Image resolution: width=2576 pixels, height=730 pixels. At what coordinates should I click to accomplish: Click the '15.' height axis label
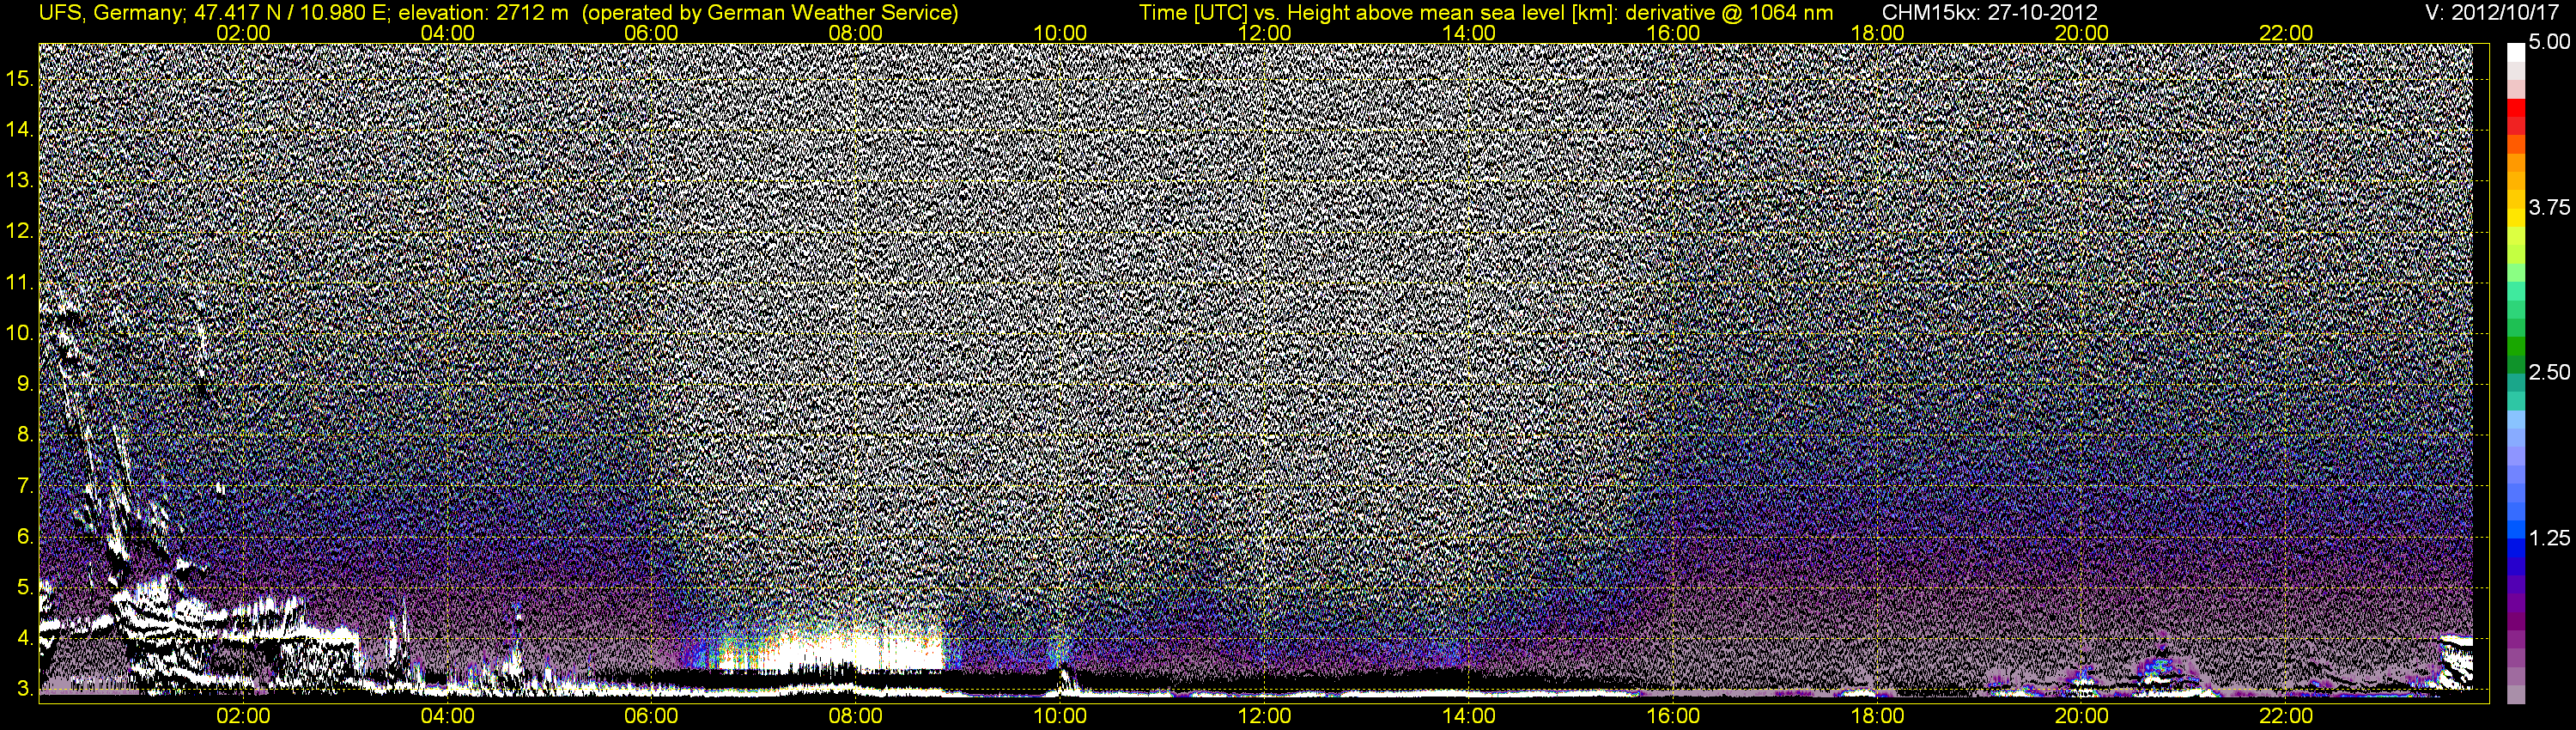(21, 79)
